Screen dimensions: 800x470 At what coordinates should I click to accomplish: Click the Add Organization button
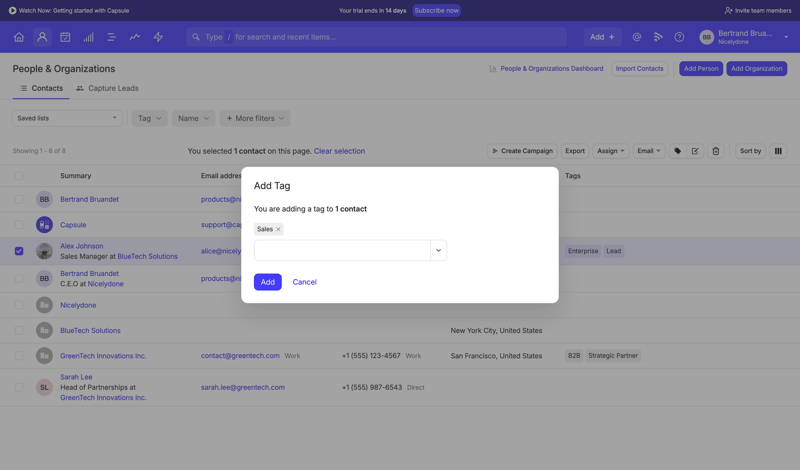tap(757, 68)
